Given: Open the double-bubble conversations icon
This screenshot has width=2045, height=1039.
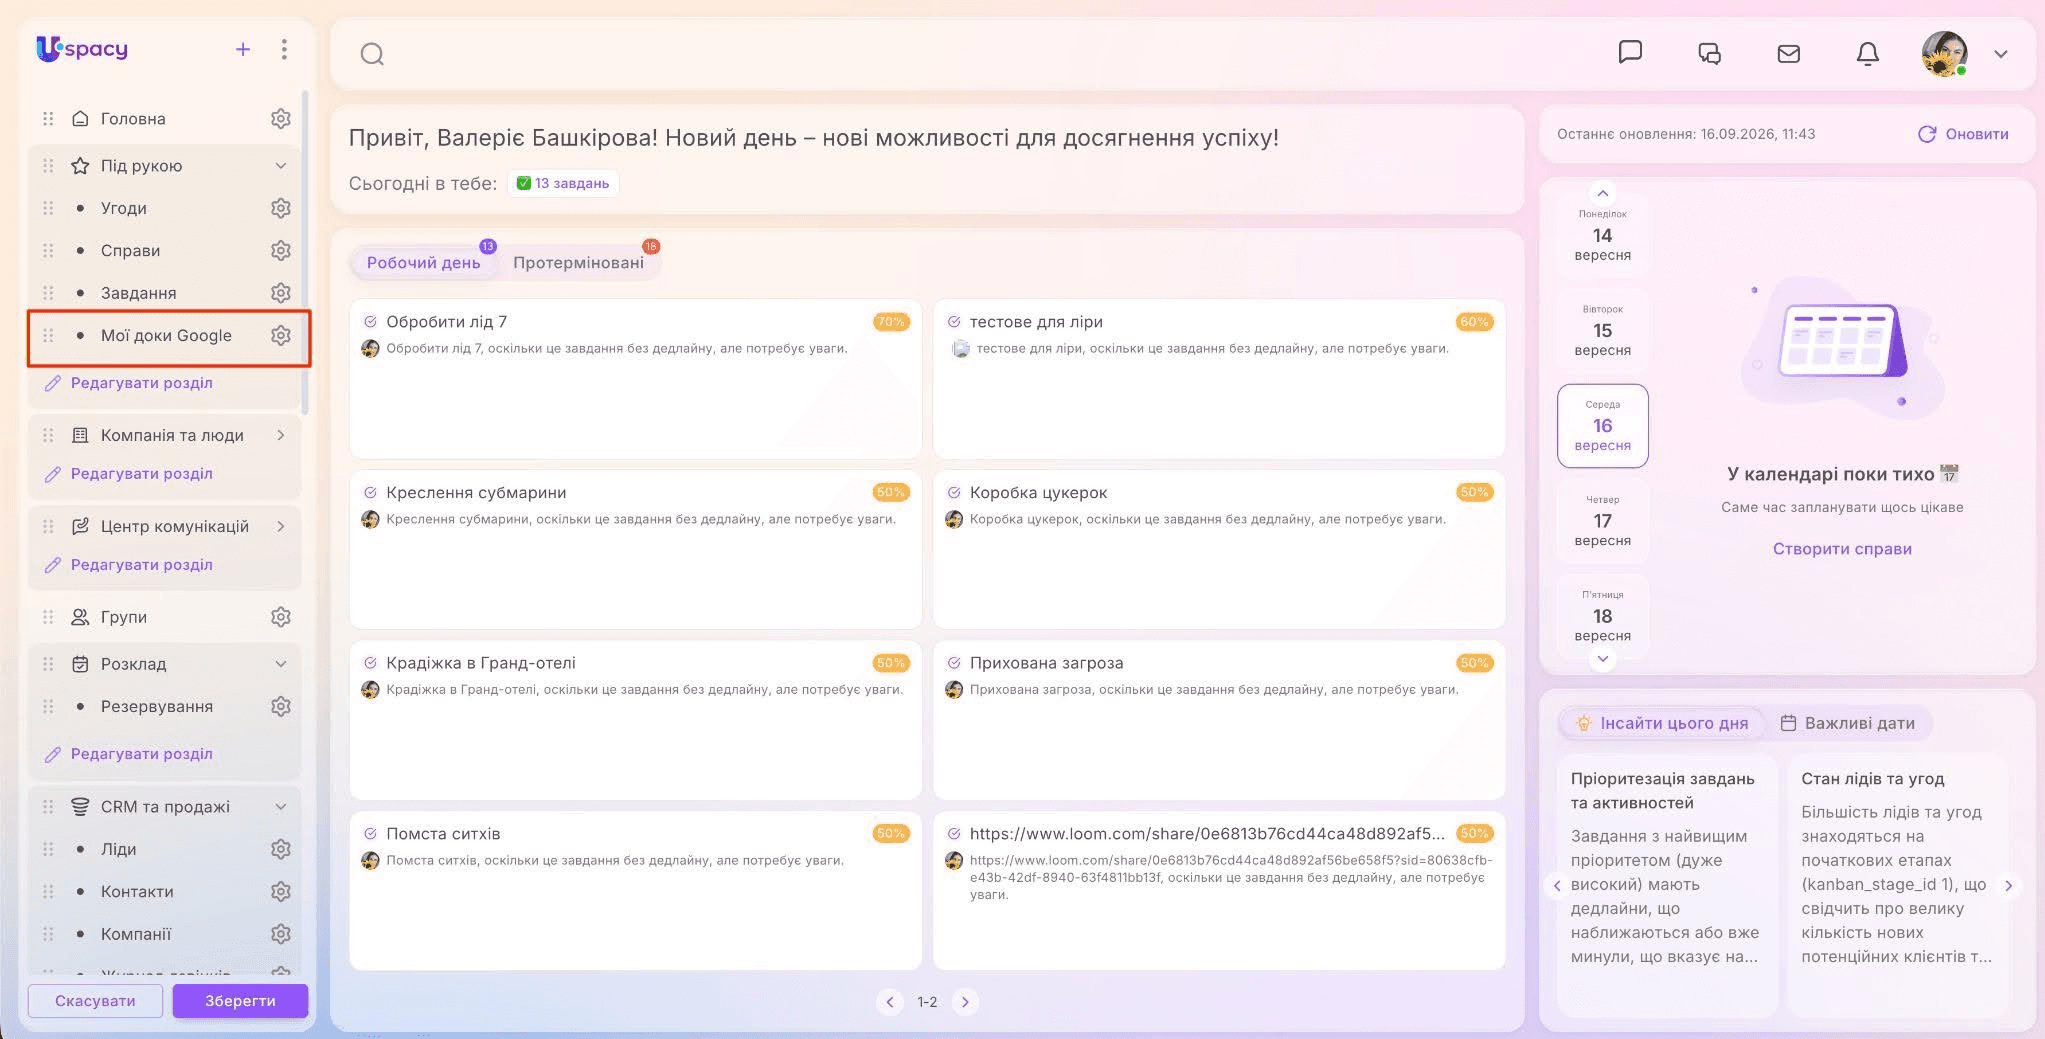Looking at the screenshot, I should pos(1709,53).
